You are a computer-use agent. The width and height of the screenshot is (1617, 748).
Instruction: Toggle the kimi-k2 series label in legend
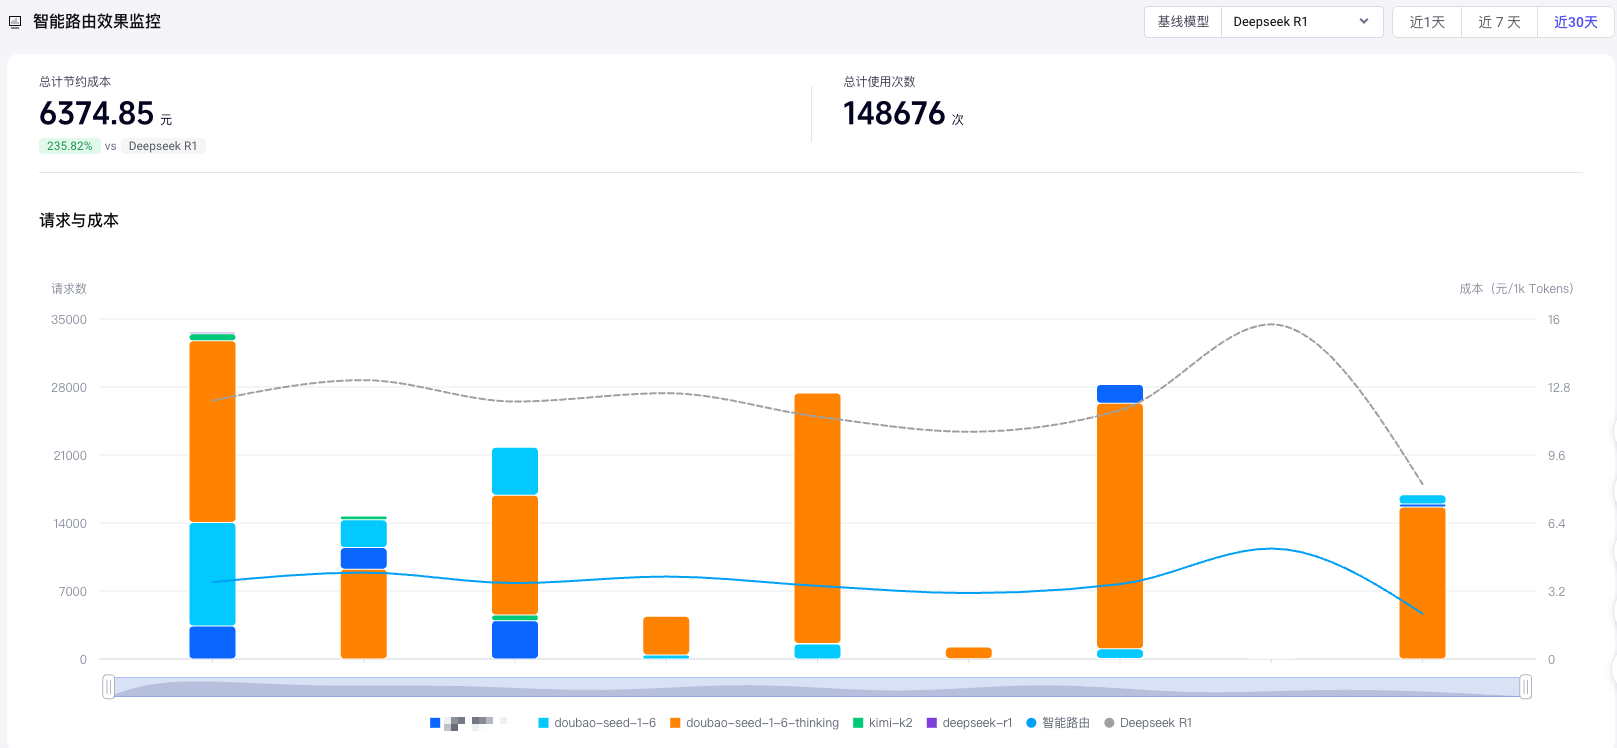pos(890,723)
